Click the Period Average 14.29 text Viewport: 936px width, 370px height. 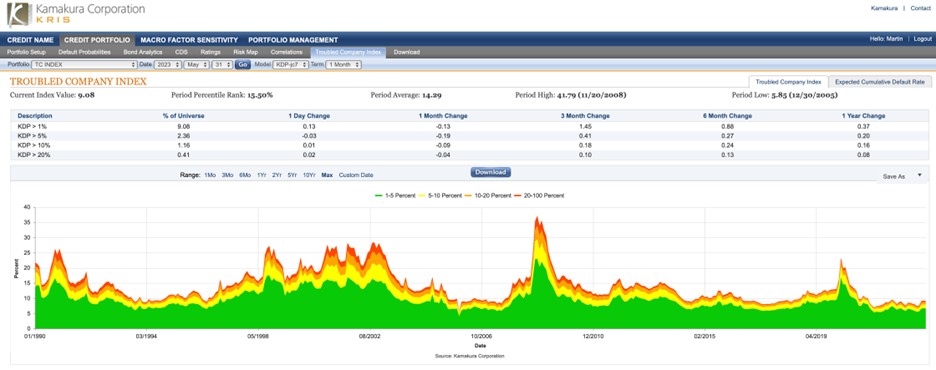point(406,95)
